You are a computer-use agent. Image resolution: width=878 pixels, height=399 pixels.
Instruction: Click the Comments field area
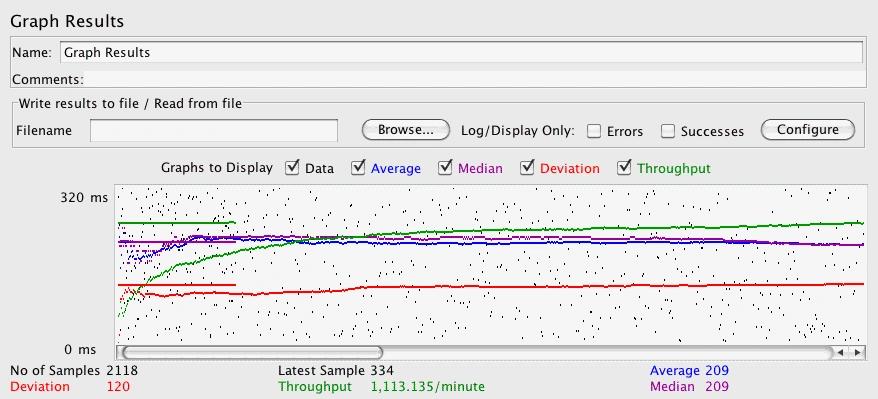(473, 79)
